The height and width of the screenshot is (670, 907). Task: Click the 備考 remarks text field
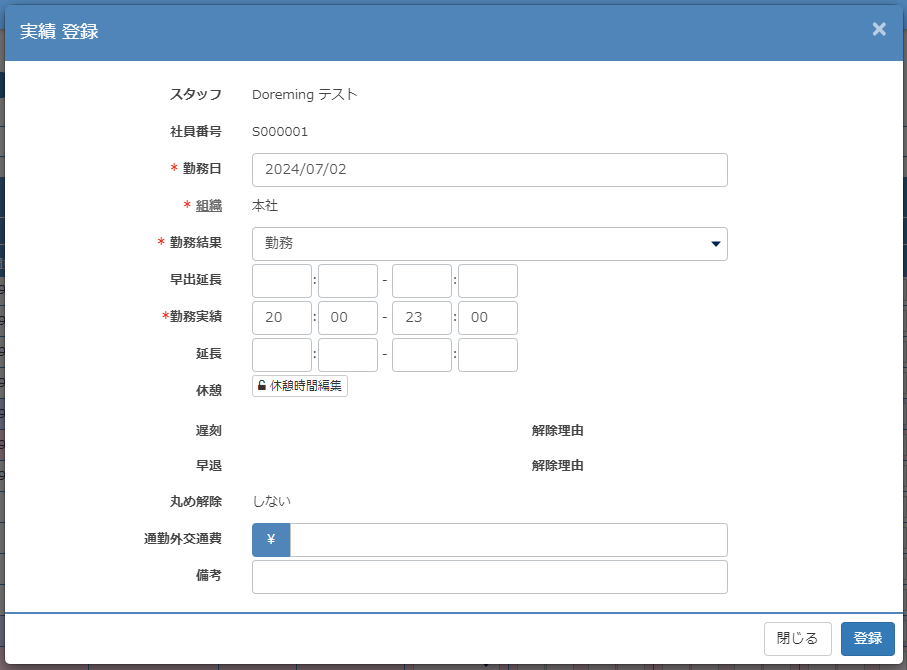489,577
